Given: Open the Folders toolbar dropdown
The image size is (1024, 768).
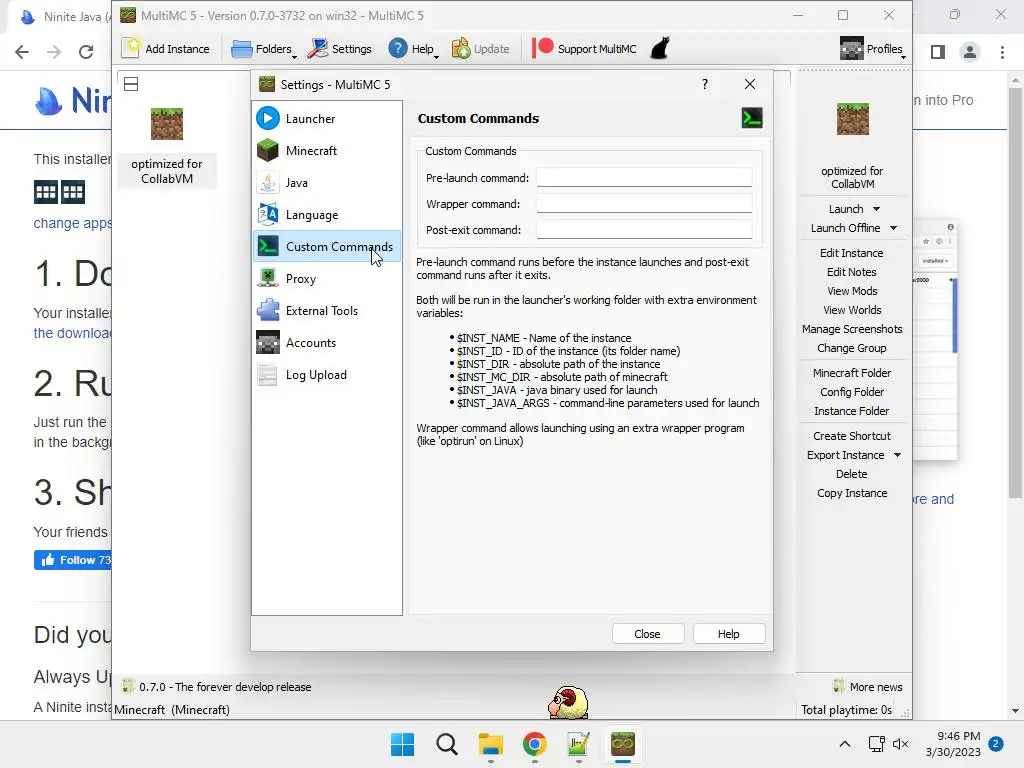Looking at the screenshot, I should (264, 49).
